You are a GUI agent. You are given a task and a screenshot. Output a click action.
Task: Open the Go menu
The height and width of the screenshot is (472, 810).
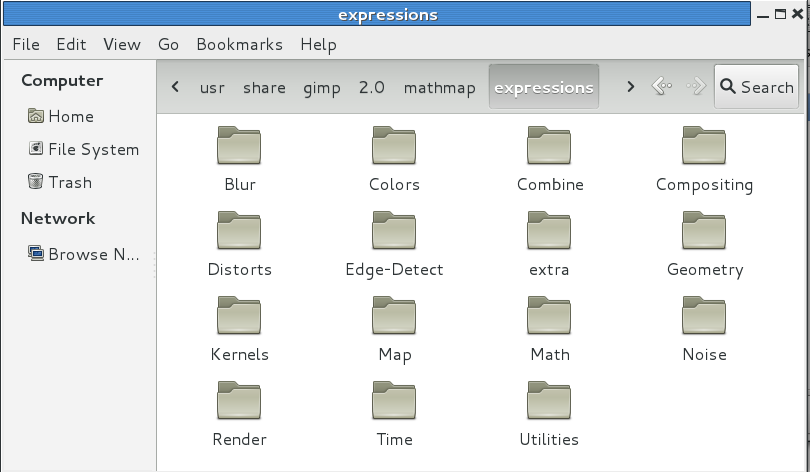[x=168, y=44]
